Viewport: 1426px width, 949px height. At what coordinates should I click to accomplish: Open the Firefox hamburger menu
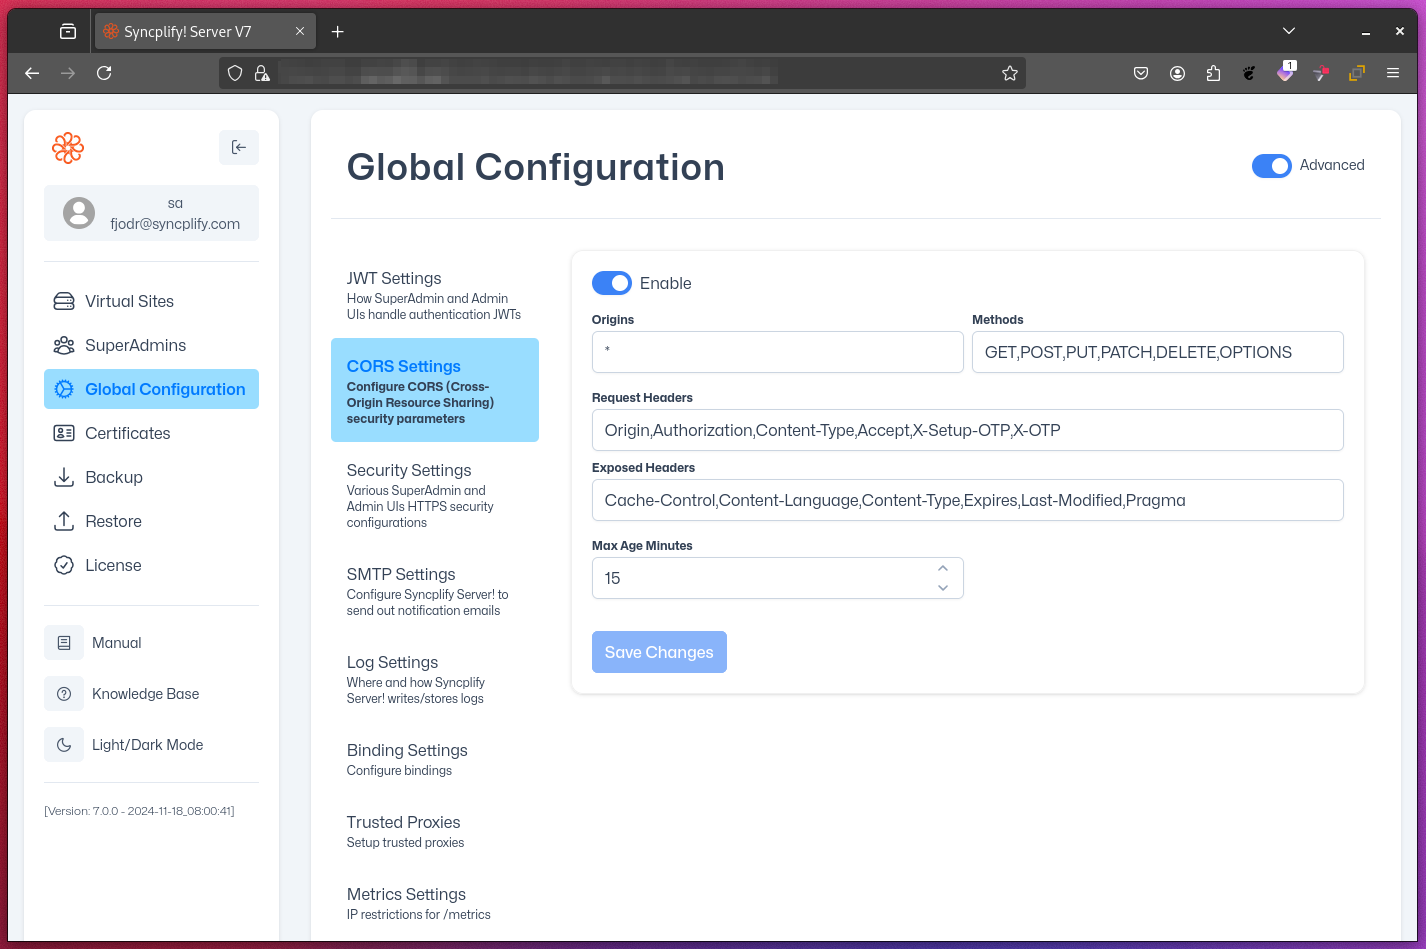1393,73
